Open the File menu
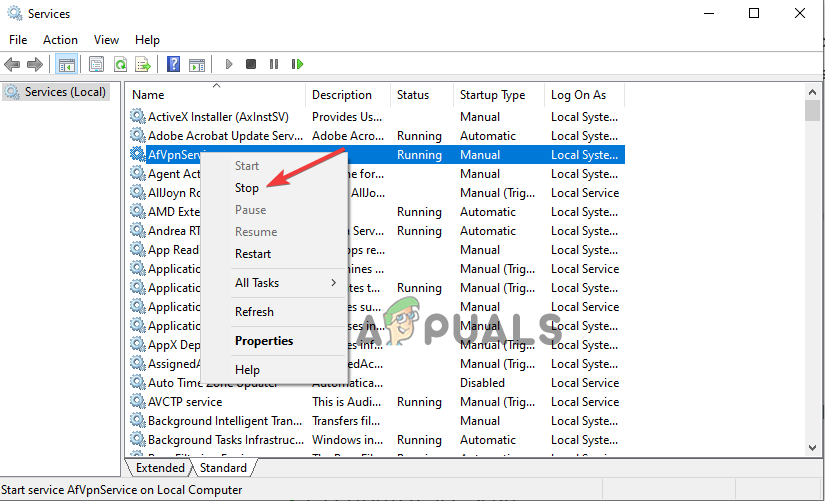The image size is (825, 501). pos(18,40)
